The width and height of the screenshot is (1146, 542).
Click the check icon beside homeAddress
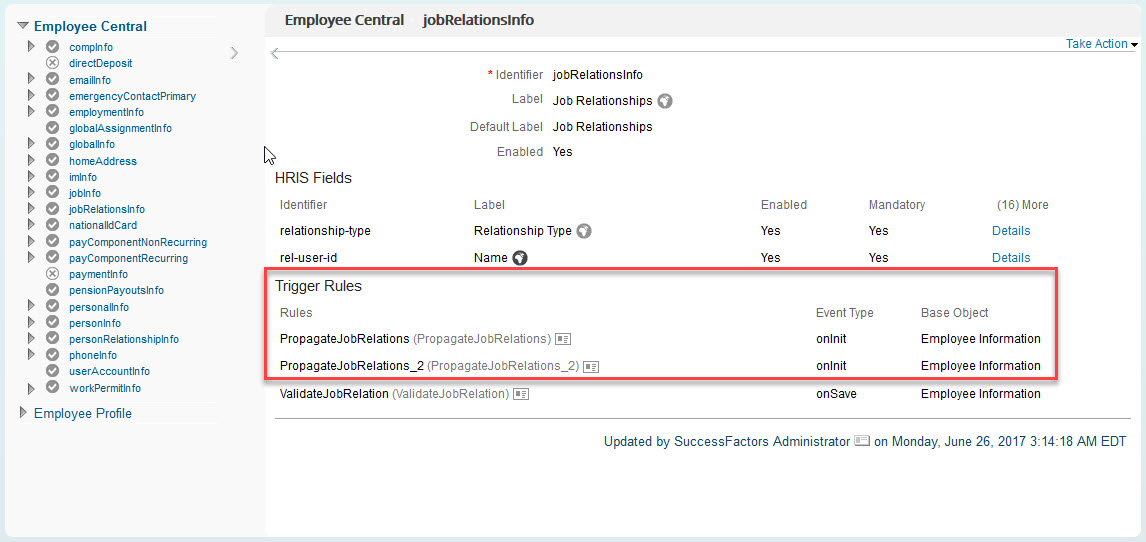click(x=53, y=161)
